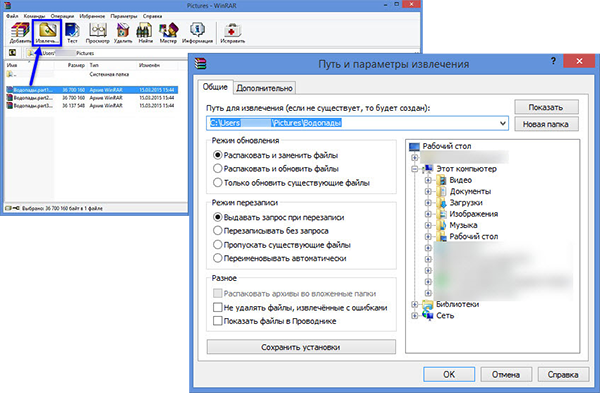
Task: Click the Исправить (Repair) toolbar icon
Action: click(232, 33)
